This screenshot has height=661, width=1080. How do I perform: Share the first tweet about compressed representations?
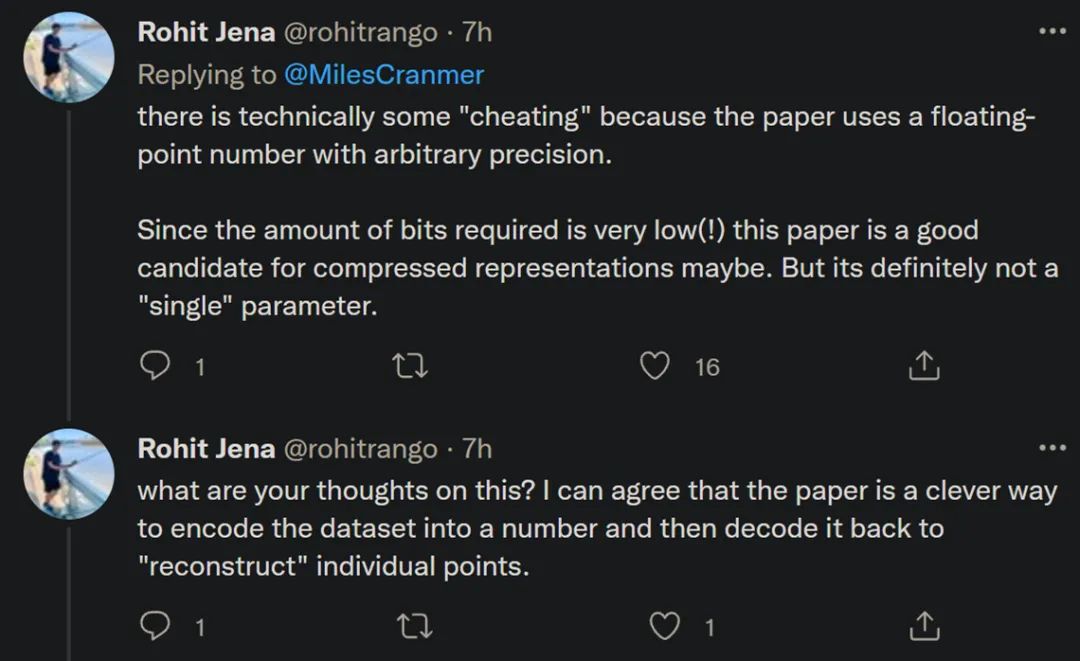coord(922,367)
